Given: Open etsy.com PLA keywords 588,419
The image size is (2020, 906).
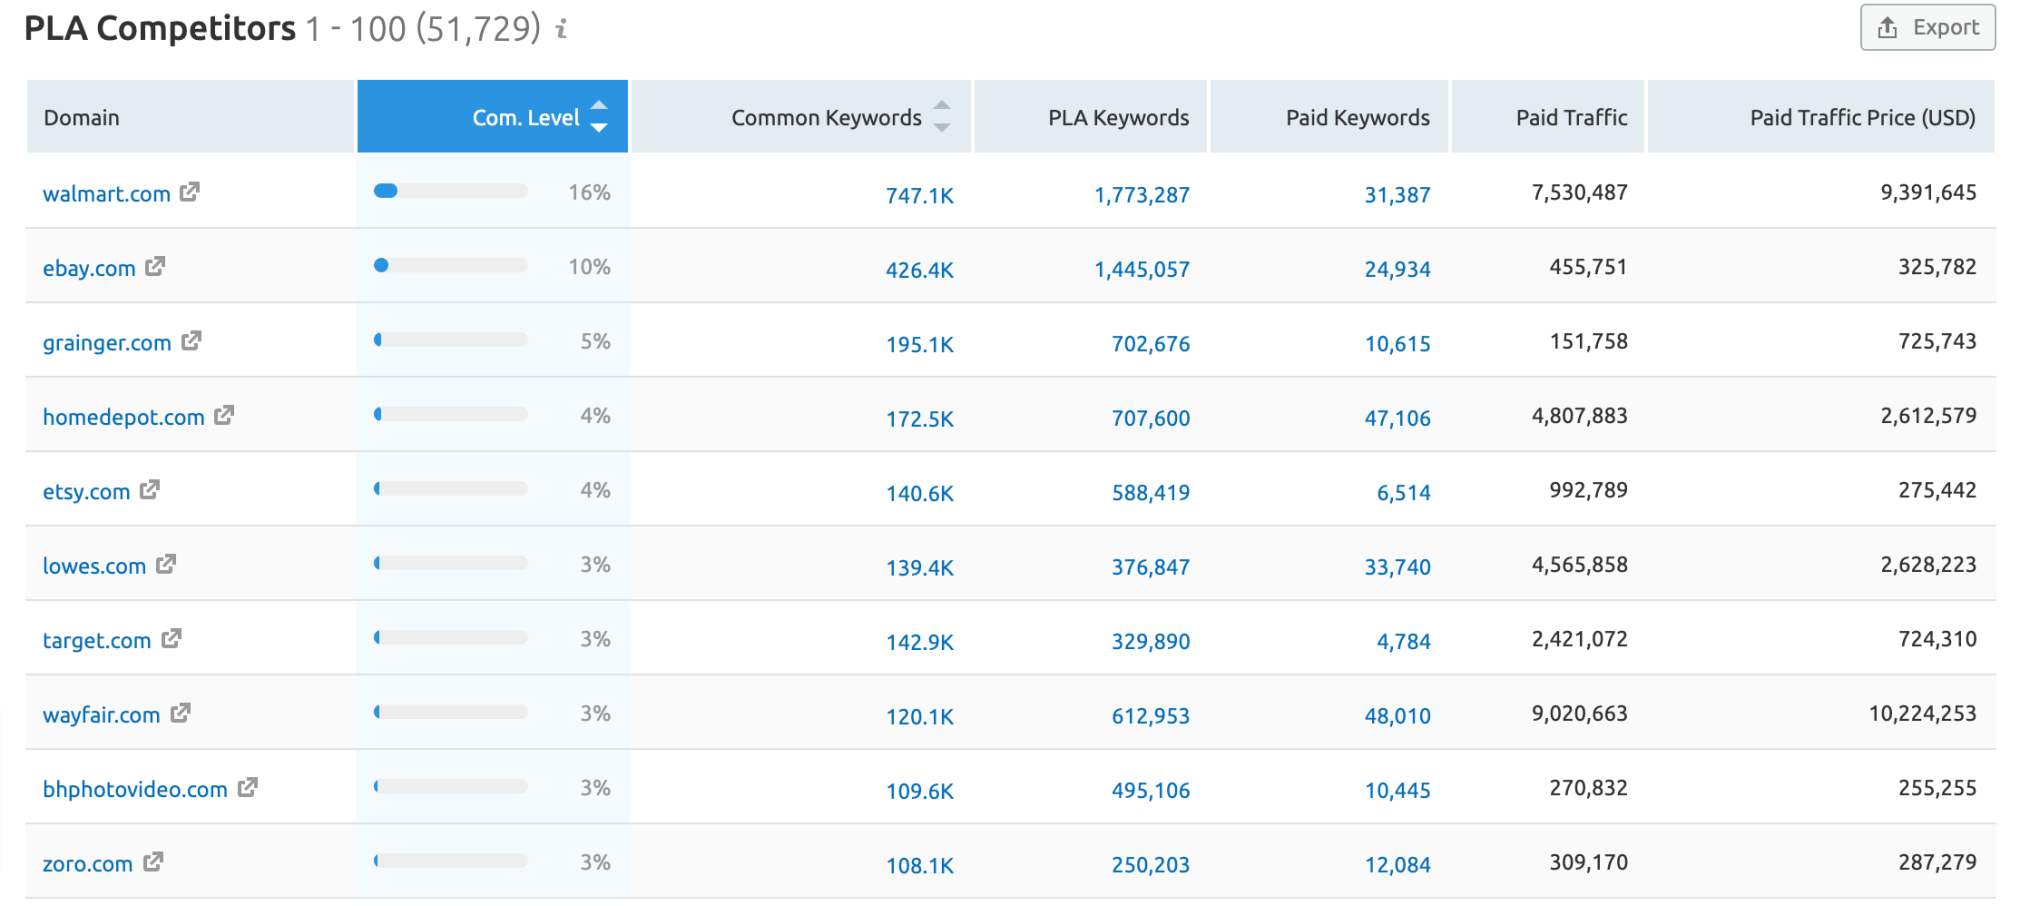Looking at the screenshot, I should pos(1151,492).
